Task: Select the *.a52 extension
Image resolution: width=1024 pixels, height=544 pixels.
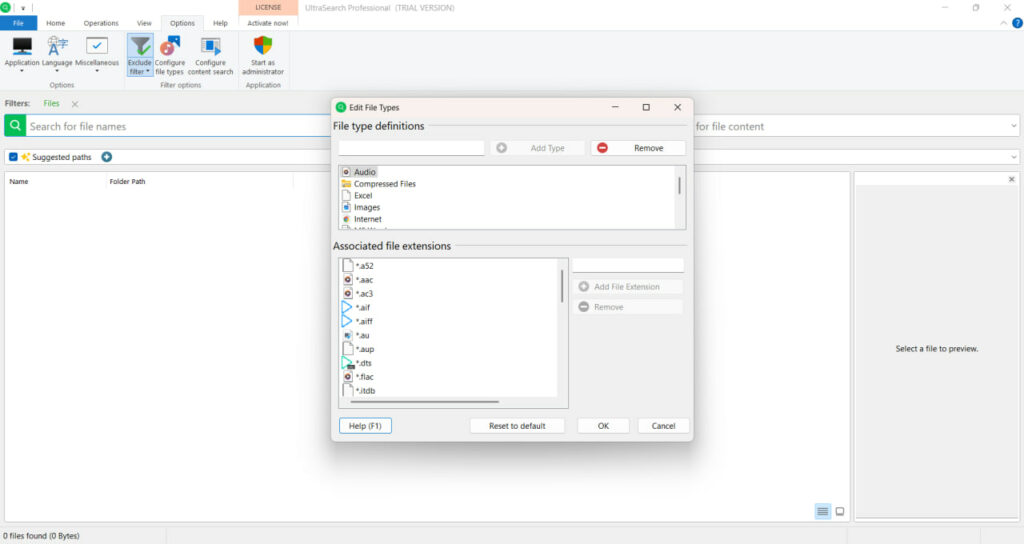Action: pyautogui.click(x=359, y=266)
